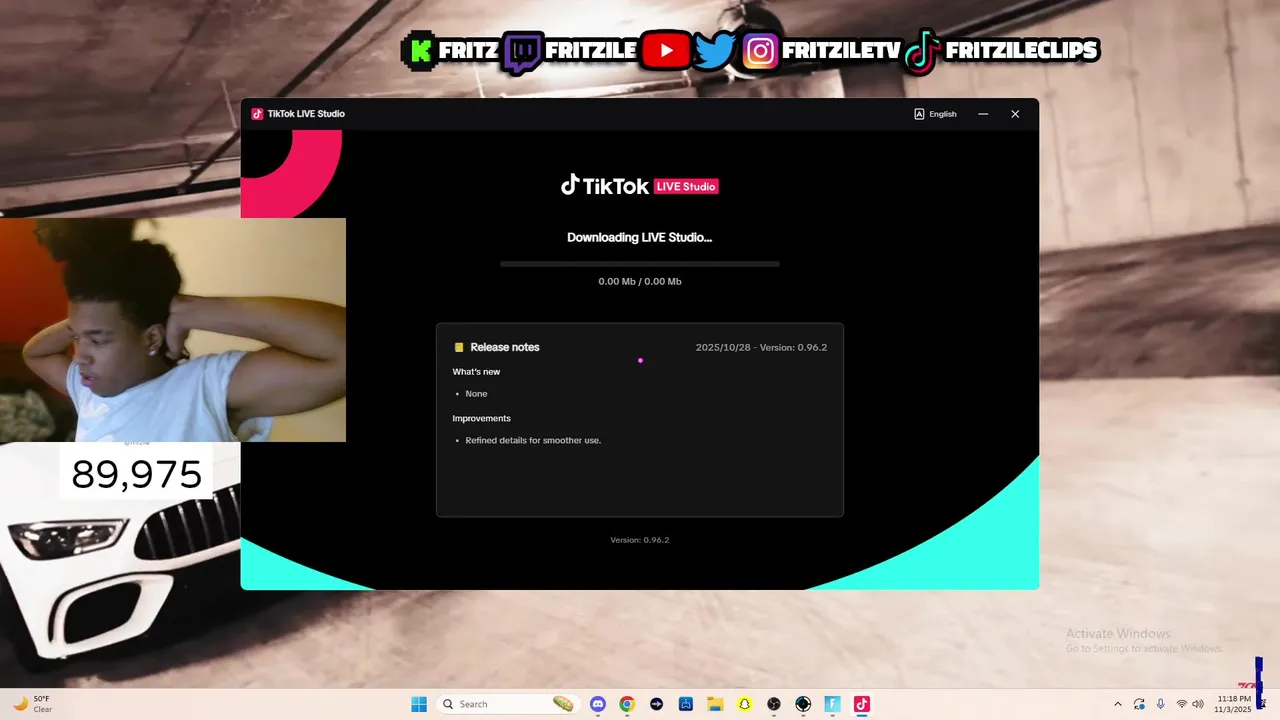This screenshot has height=720, width=1280.
Task: Open the Wi-Fi network tray icon
Action: click(x=1181, y=704)
